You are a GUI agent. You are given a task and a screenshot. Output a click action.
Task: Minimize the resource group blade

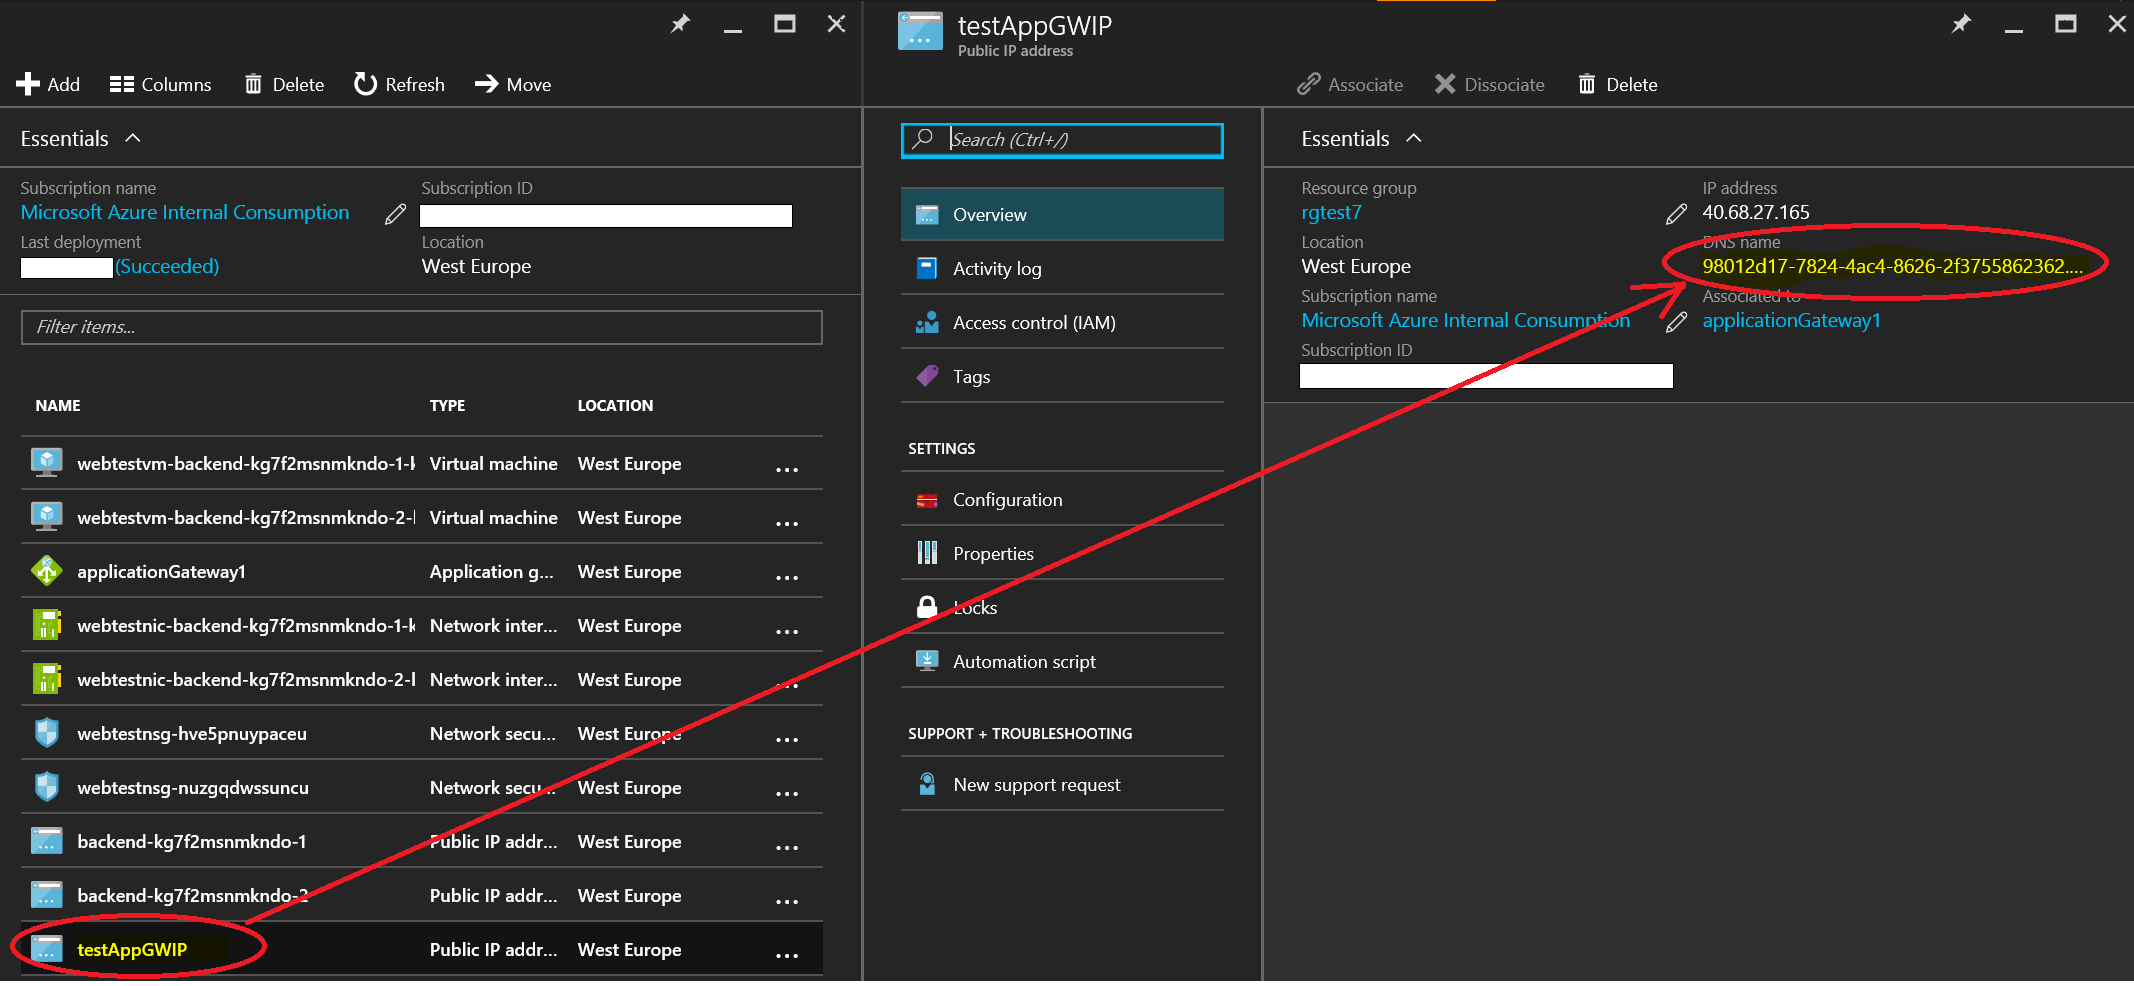point(733,31)
